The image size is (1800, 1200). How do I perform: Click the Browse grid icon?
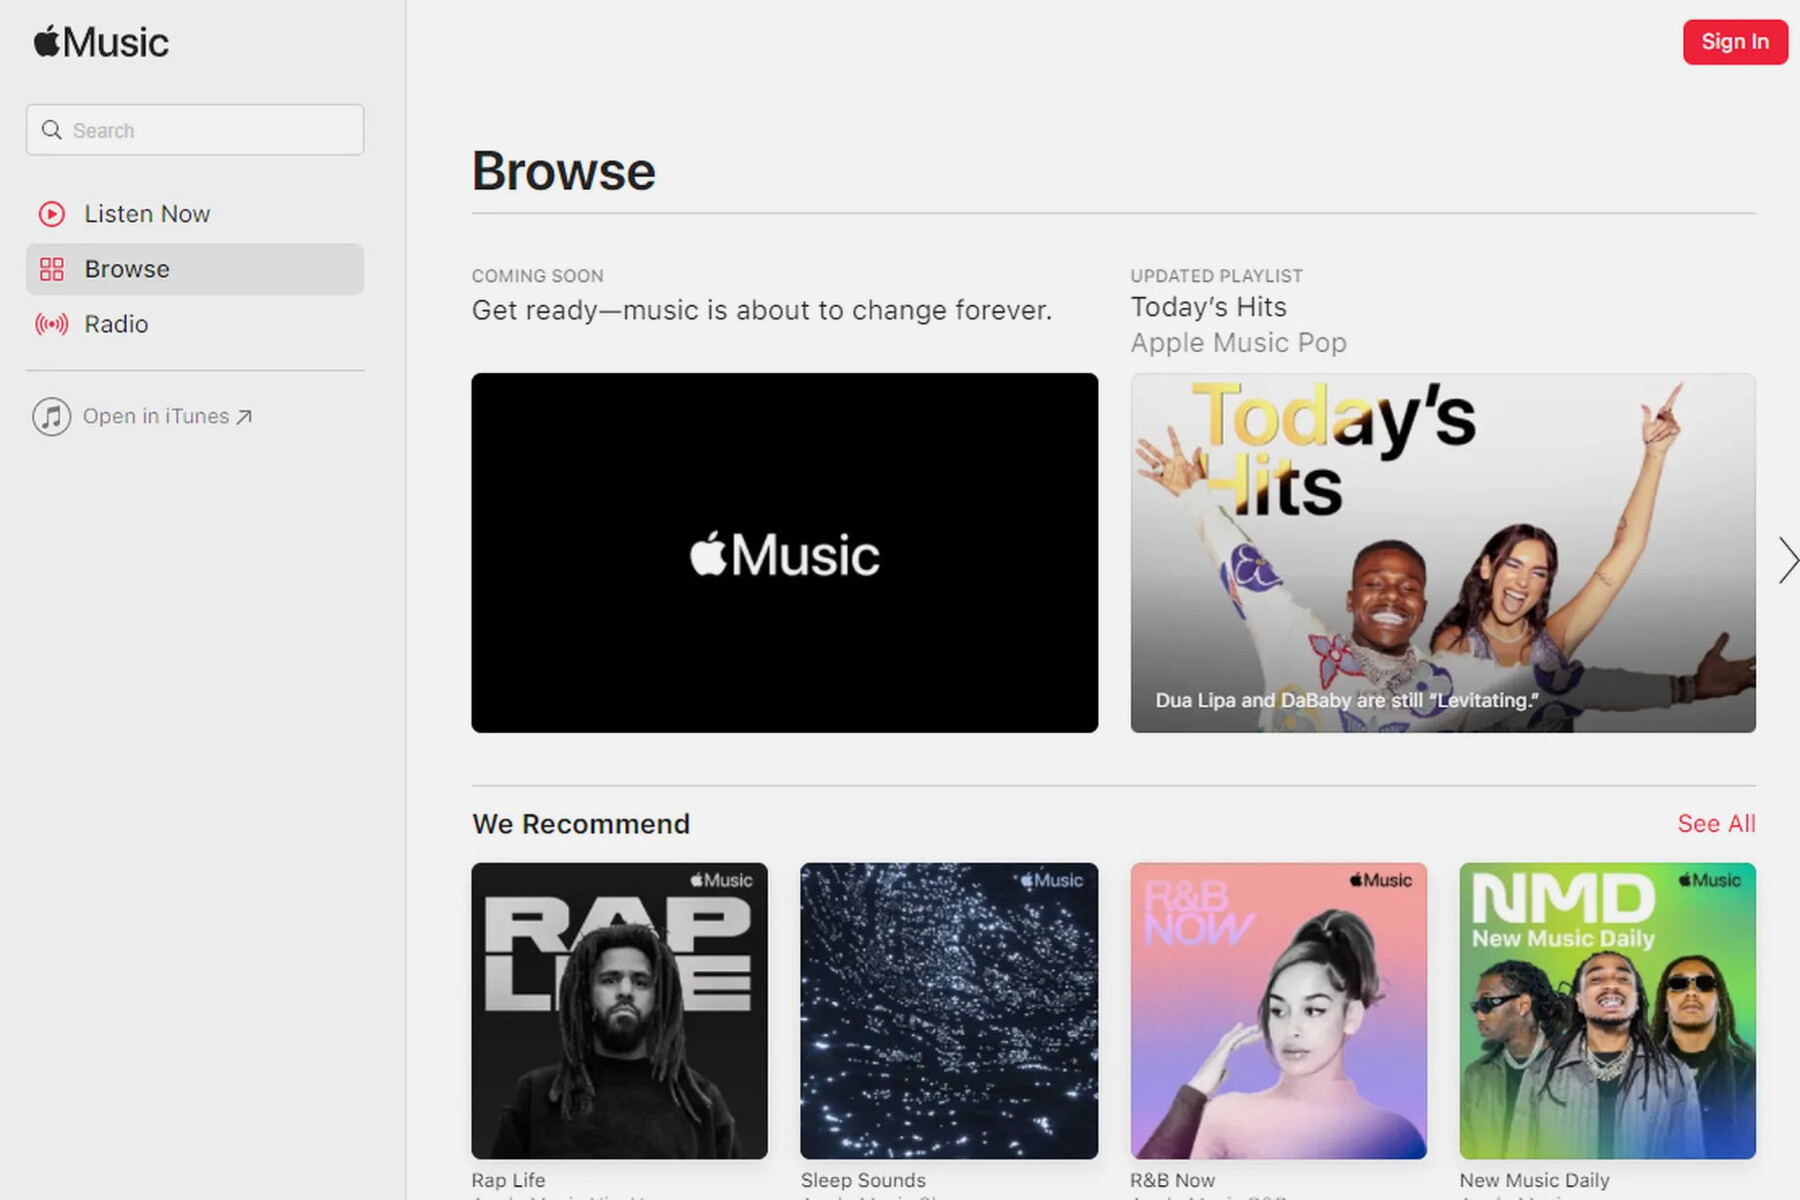tap(52, 269)
